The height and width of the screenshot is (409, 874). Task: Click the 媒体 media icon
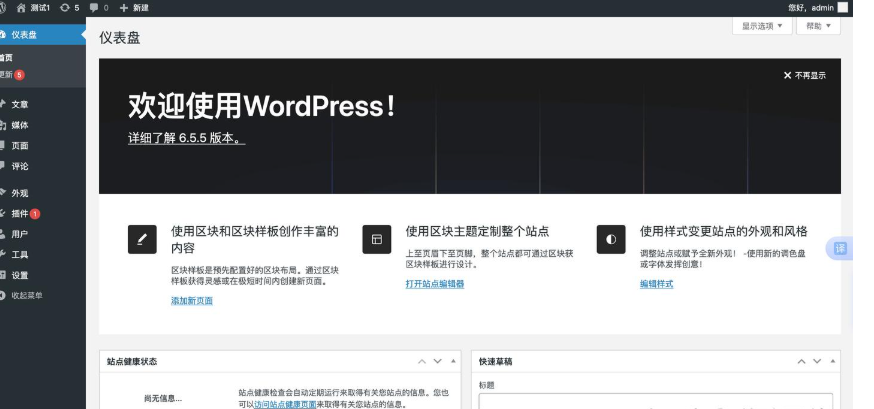click(x=3, y=125)
